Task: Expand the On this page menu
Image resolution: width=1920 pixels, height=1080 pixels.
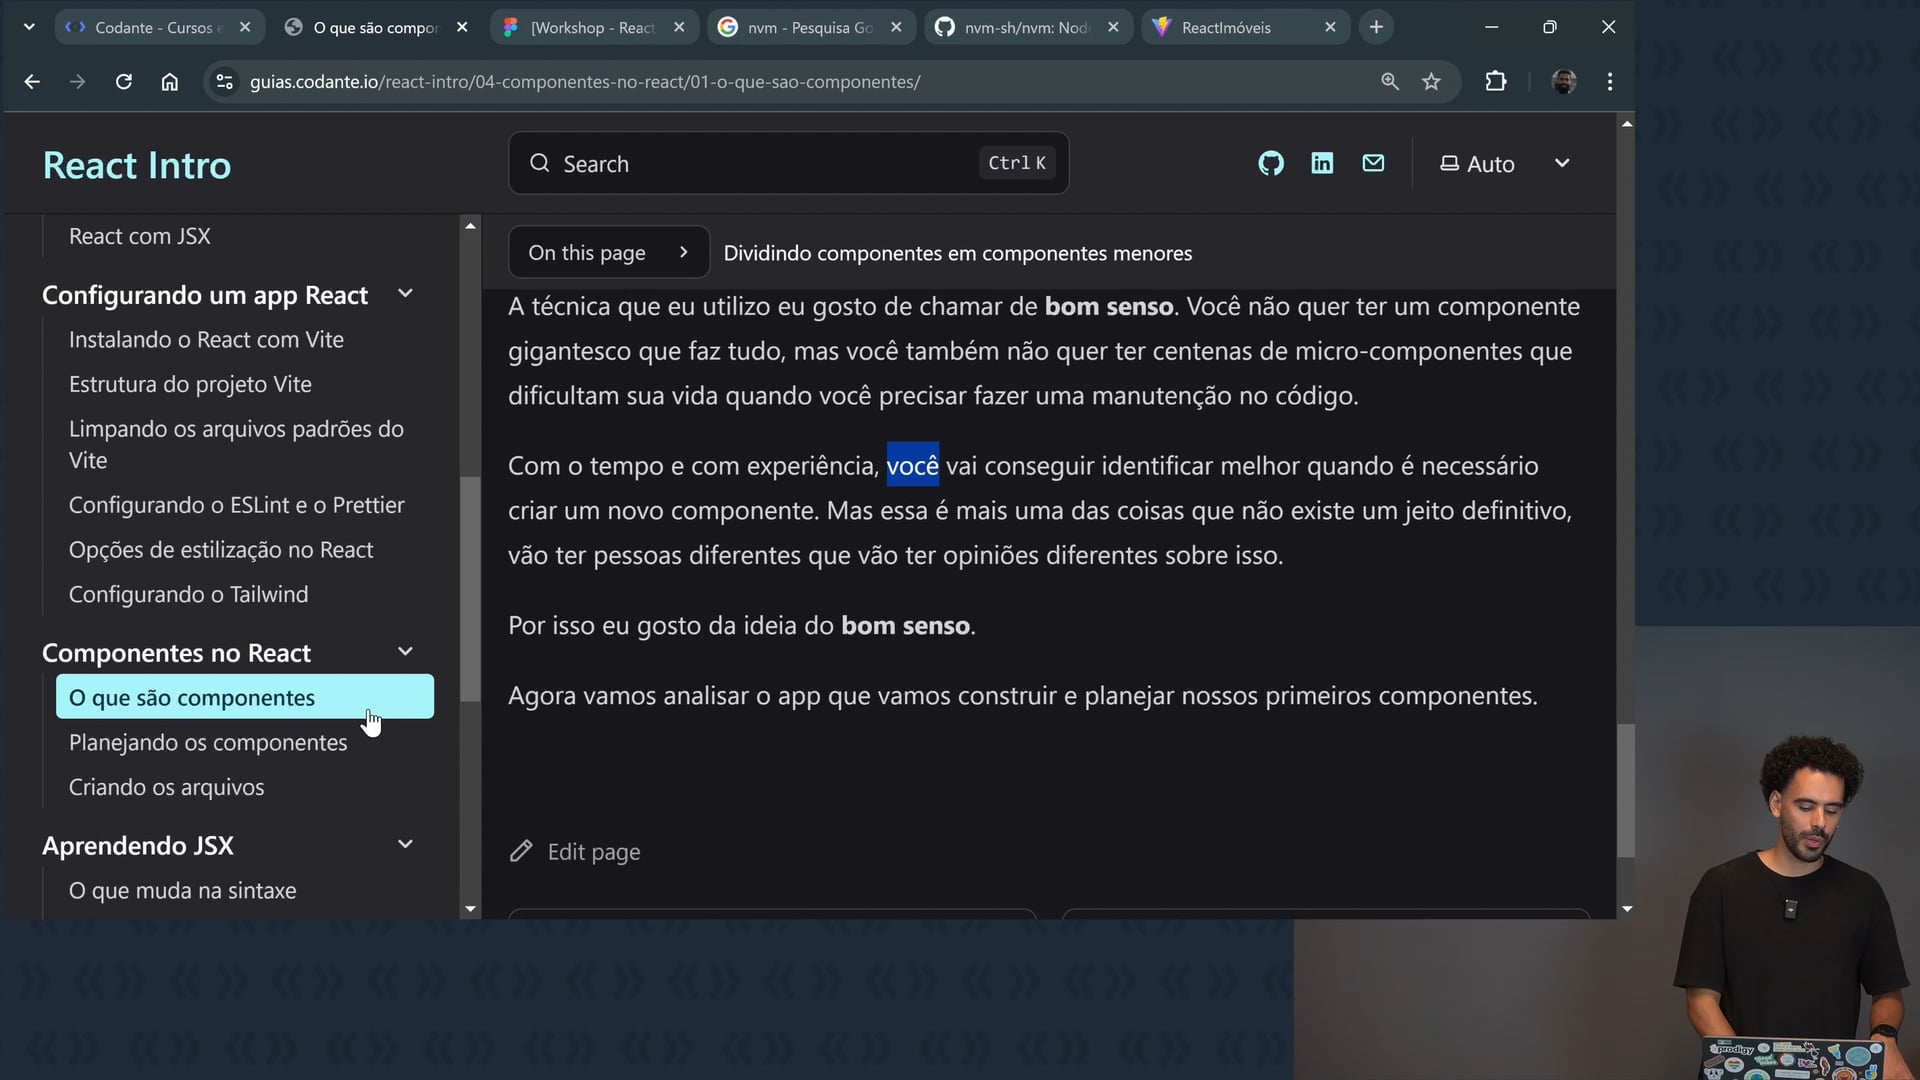Action: pos(608,253)
